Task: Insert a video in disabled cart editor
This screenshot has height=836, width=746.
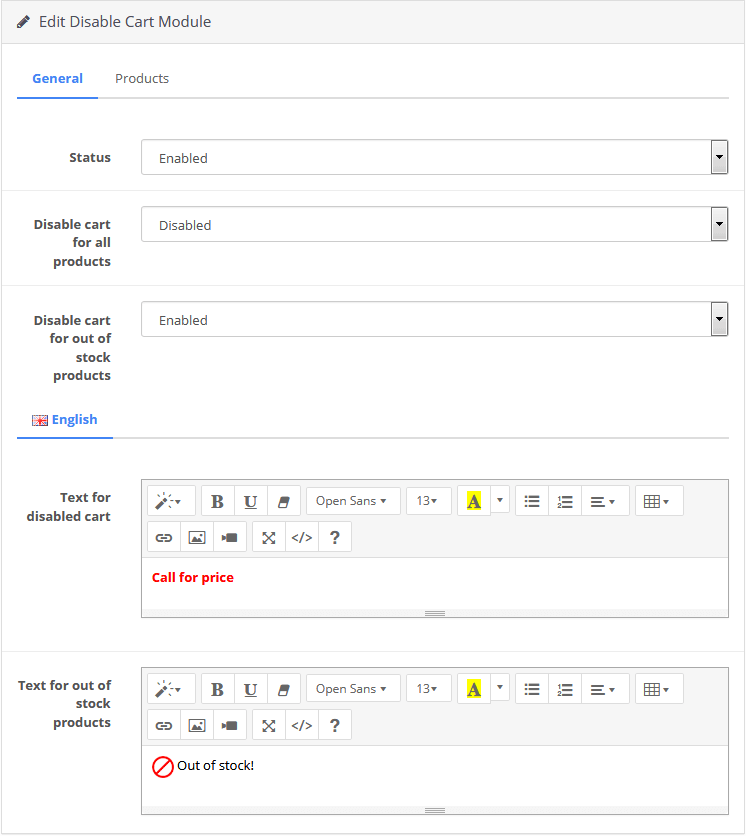Action: pyautogui.click(x=230, y=537)
